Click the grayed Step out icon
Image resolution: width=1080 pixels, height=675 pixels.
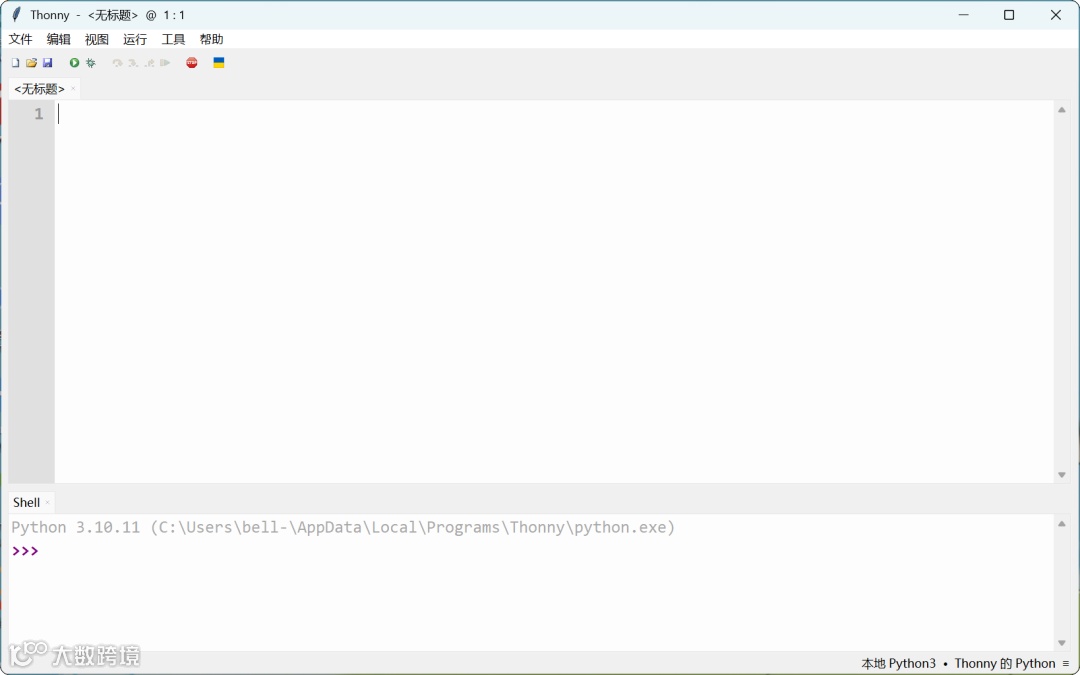click(x=149, y=63)
